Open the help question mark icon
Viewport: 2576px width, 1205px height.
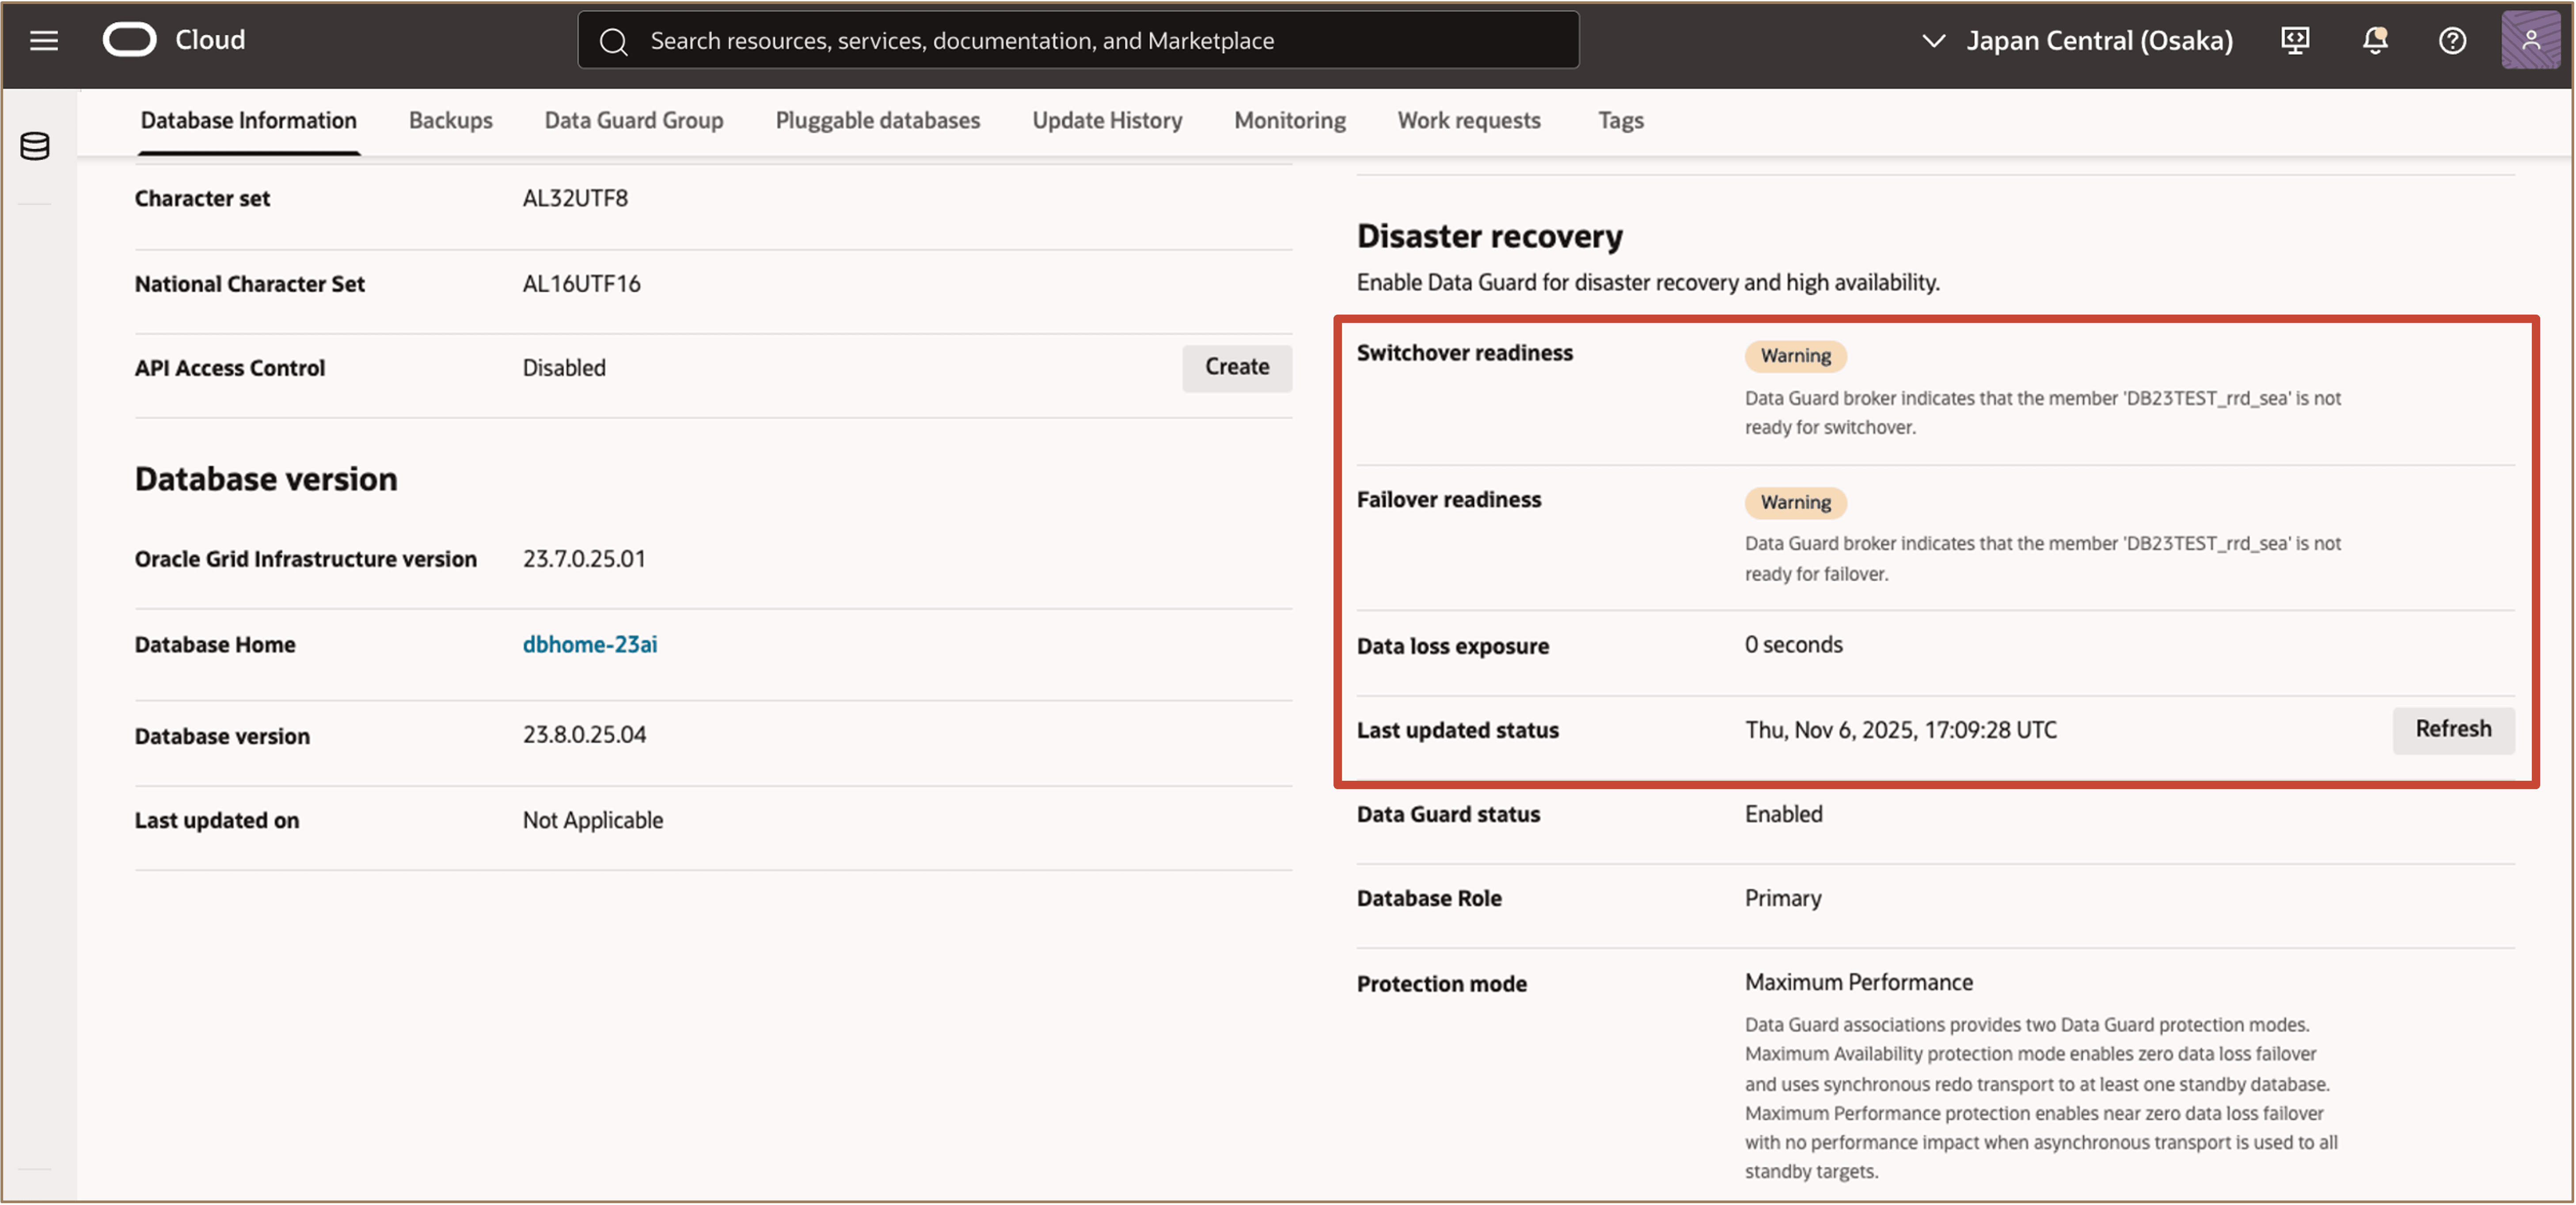(2452, 40)
